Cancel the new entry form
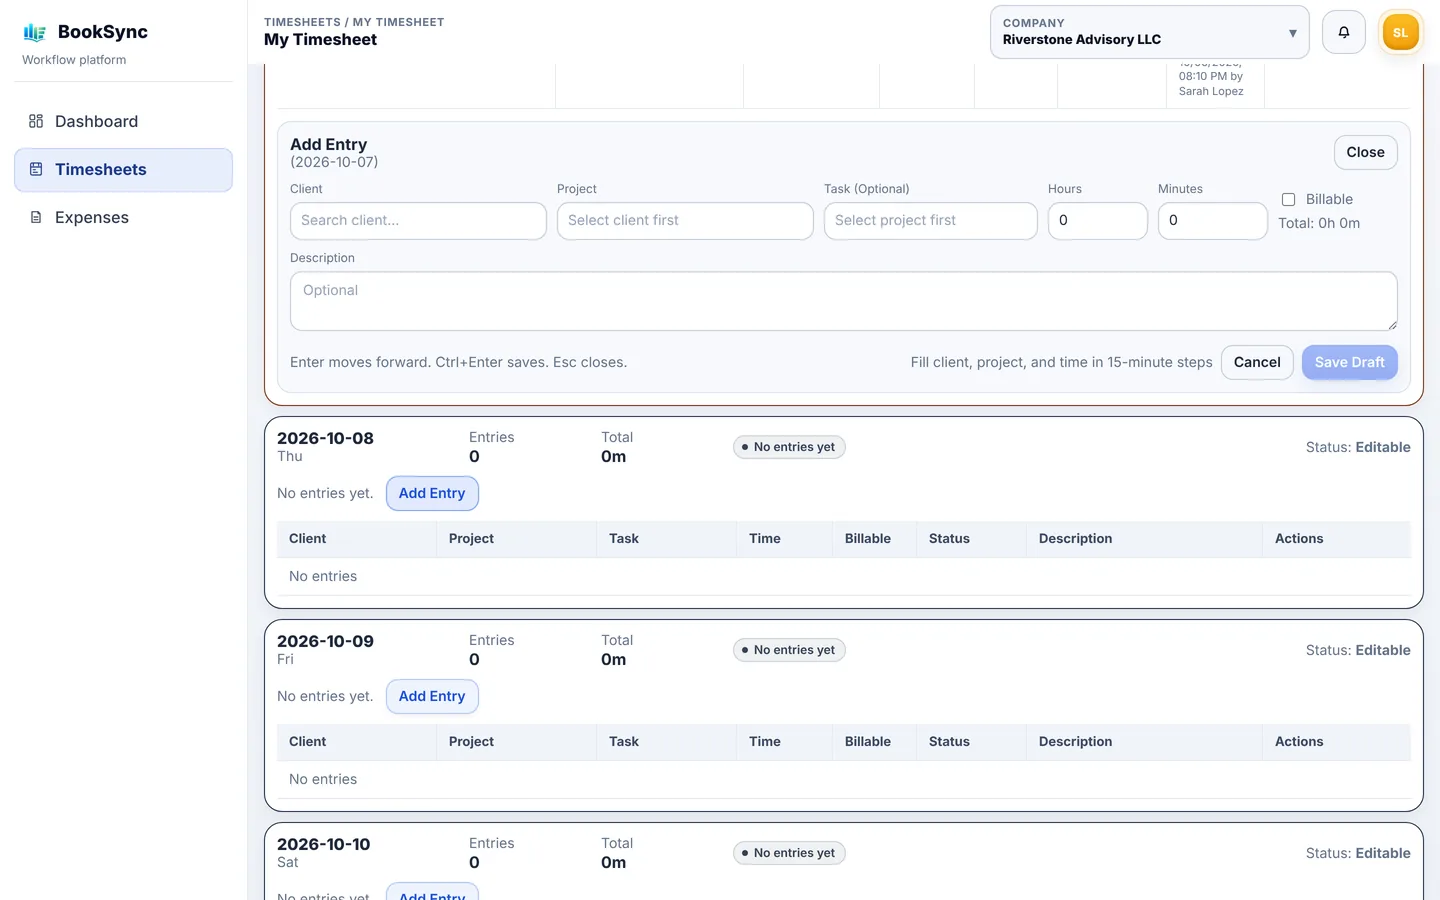This screenshot has width=1440, height=900. click(1257, 362)
